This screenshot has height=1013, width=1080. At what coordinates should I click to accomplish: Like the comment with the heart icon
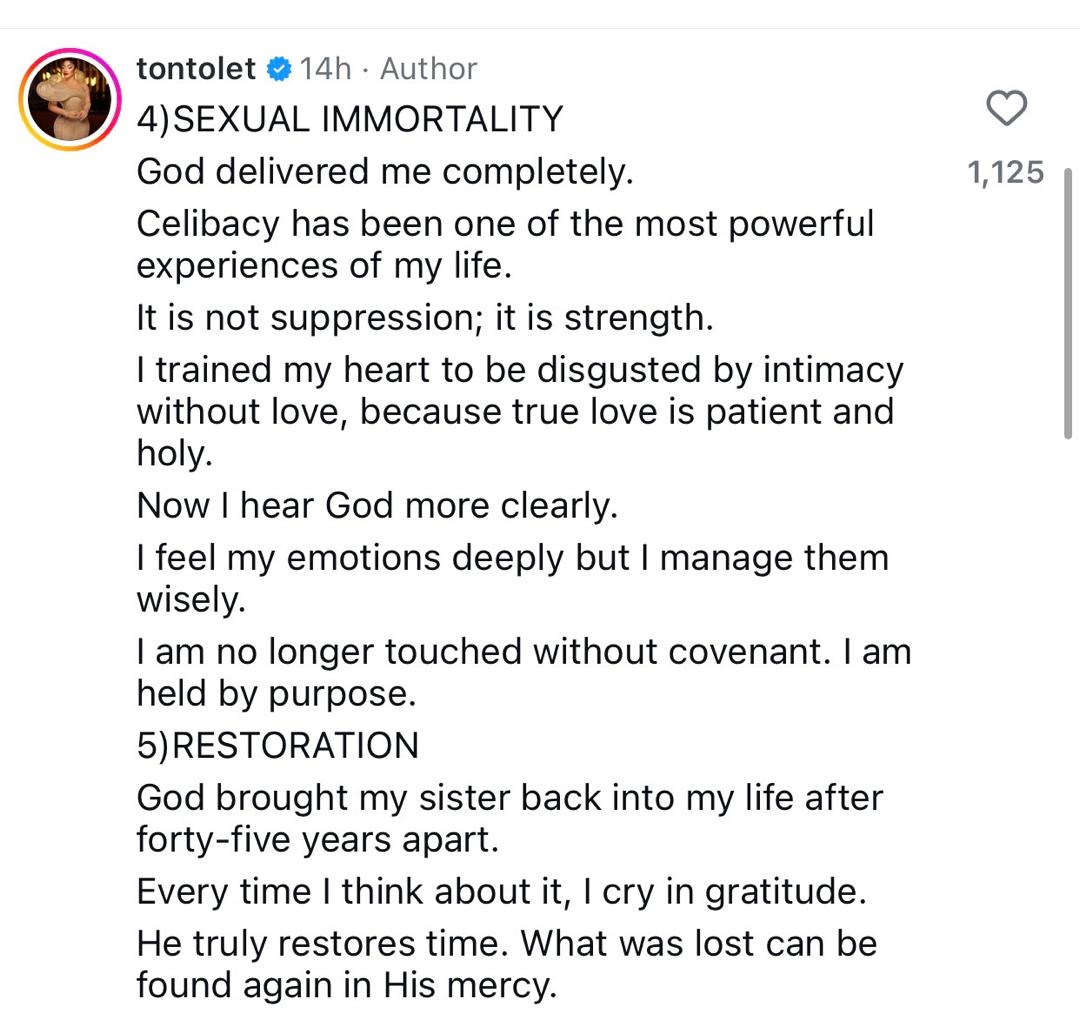click(1006, 108)
